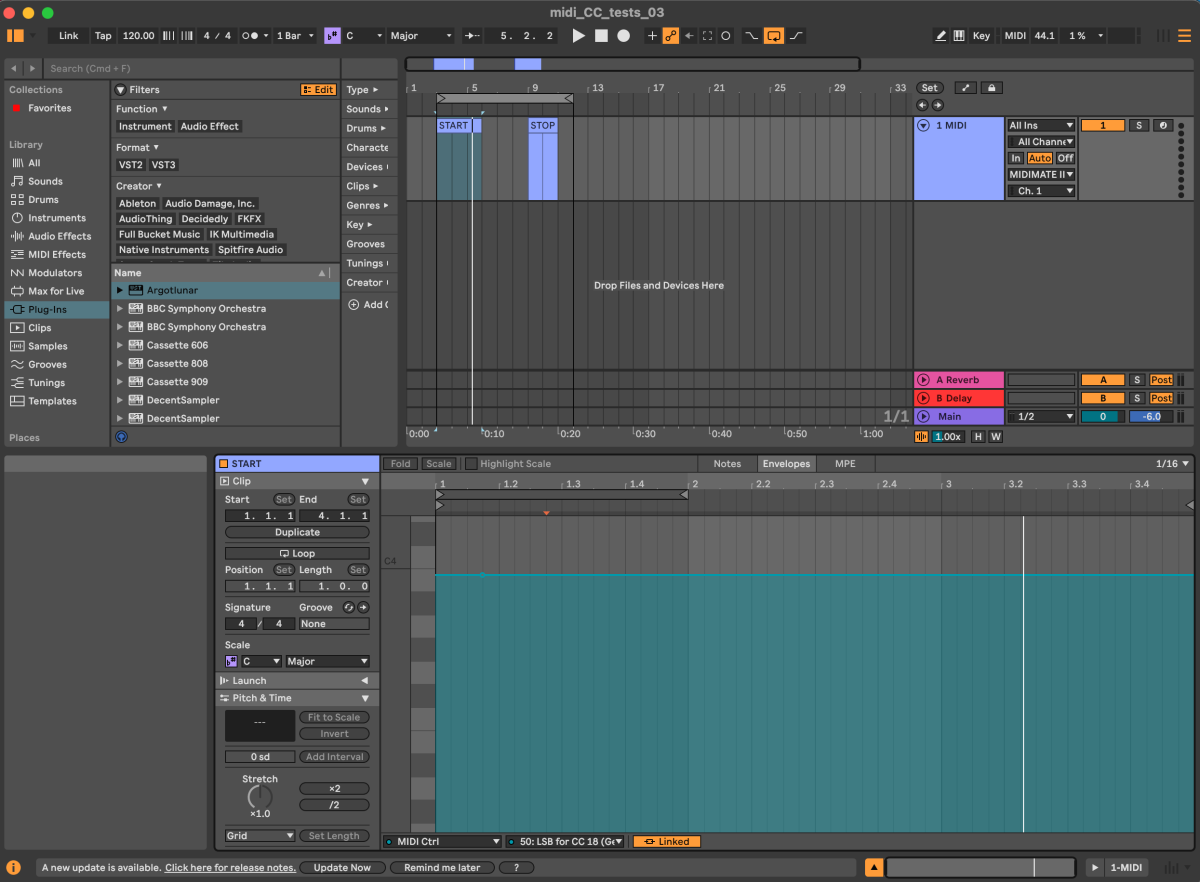
Task: Expand the Launch section
Action: [x=365, y=680]
